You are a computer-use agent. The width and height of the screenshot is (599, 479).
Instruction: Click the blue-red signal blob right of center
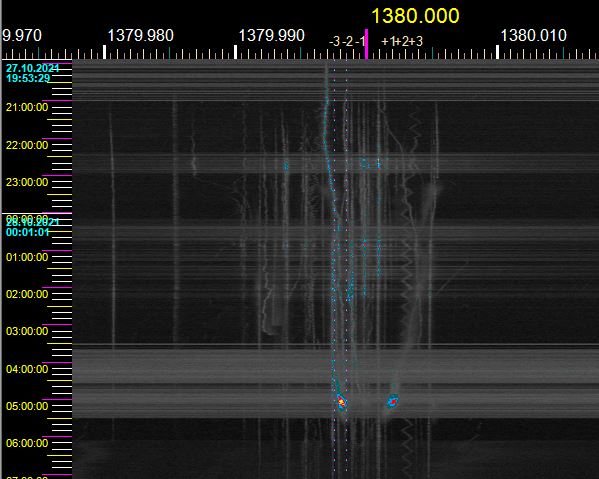(x=393, y=401)
